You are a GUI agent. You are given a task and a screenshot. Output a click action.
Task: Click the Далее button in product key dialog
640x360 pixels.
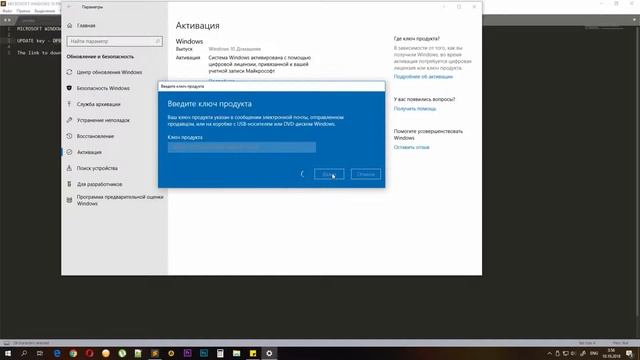329,174
